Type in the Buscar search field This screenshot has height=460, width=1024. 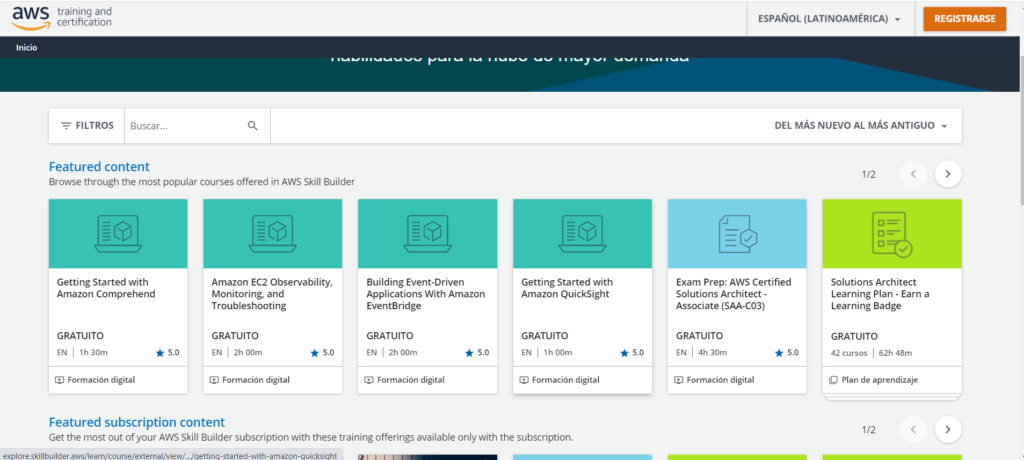[185, 126]
